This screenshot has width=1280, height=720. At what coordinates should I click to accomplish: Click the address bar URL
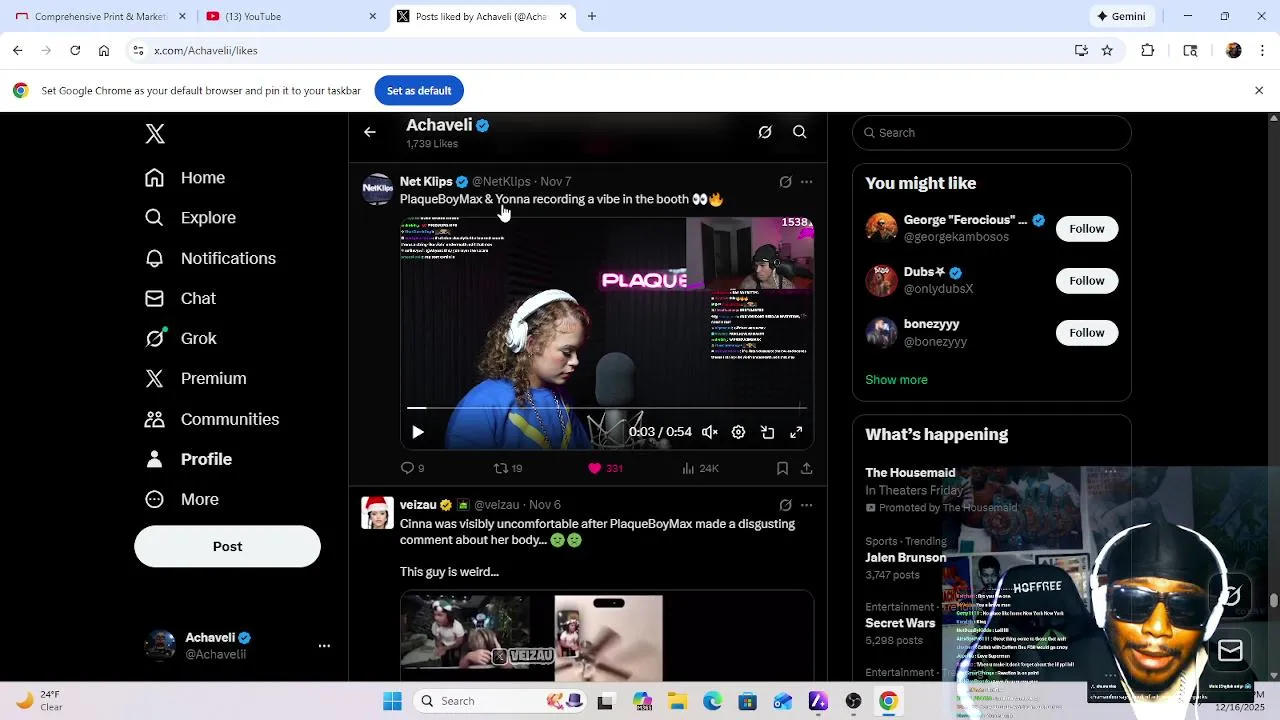[206, 50]
